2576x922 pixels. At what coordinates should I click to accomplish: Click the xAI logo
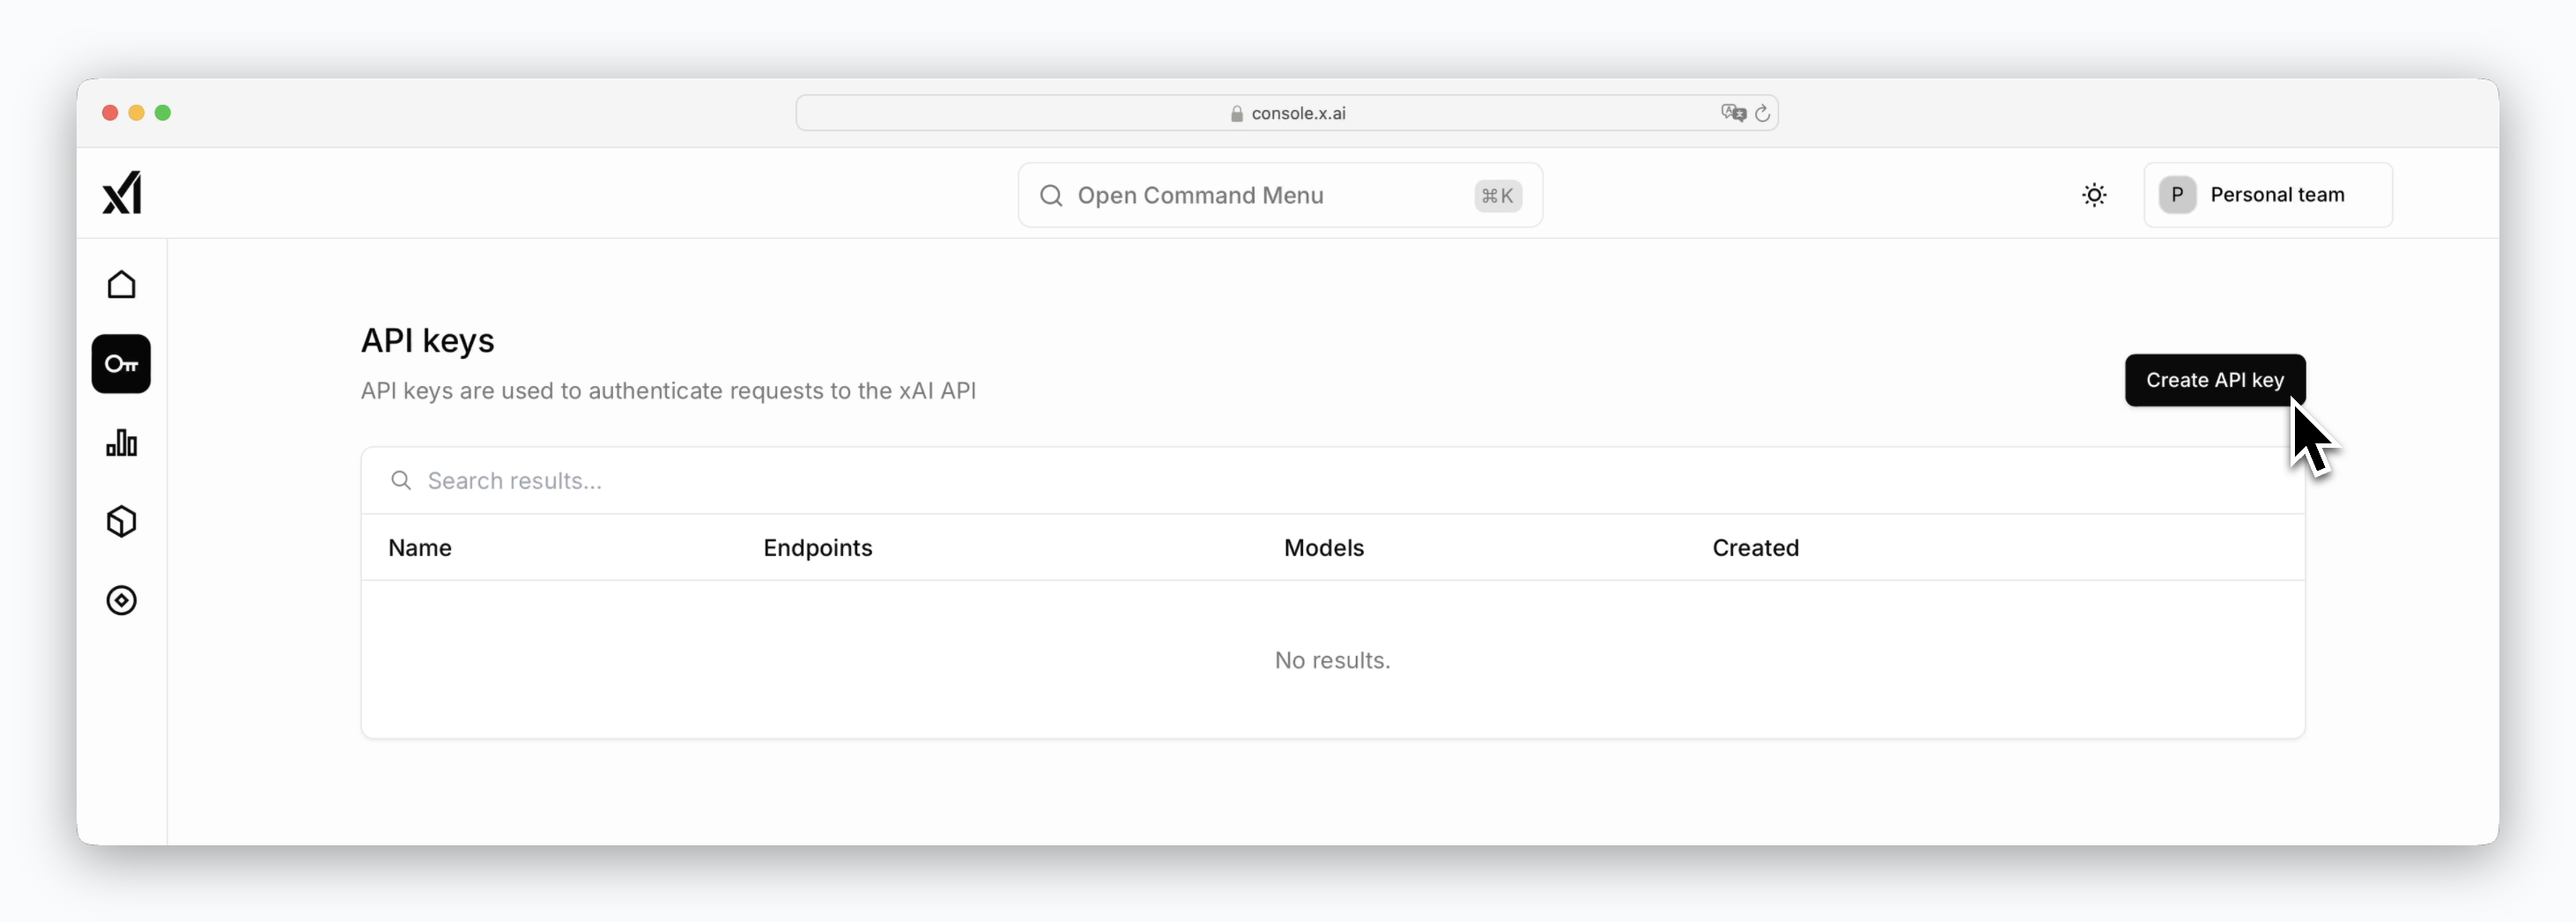click(122, 193)
